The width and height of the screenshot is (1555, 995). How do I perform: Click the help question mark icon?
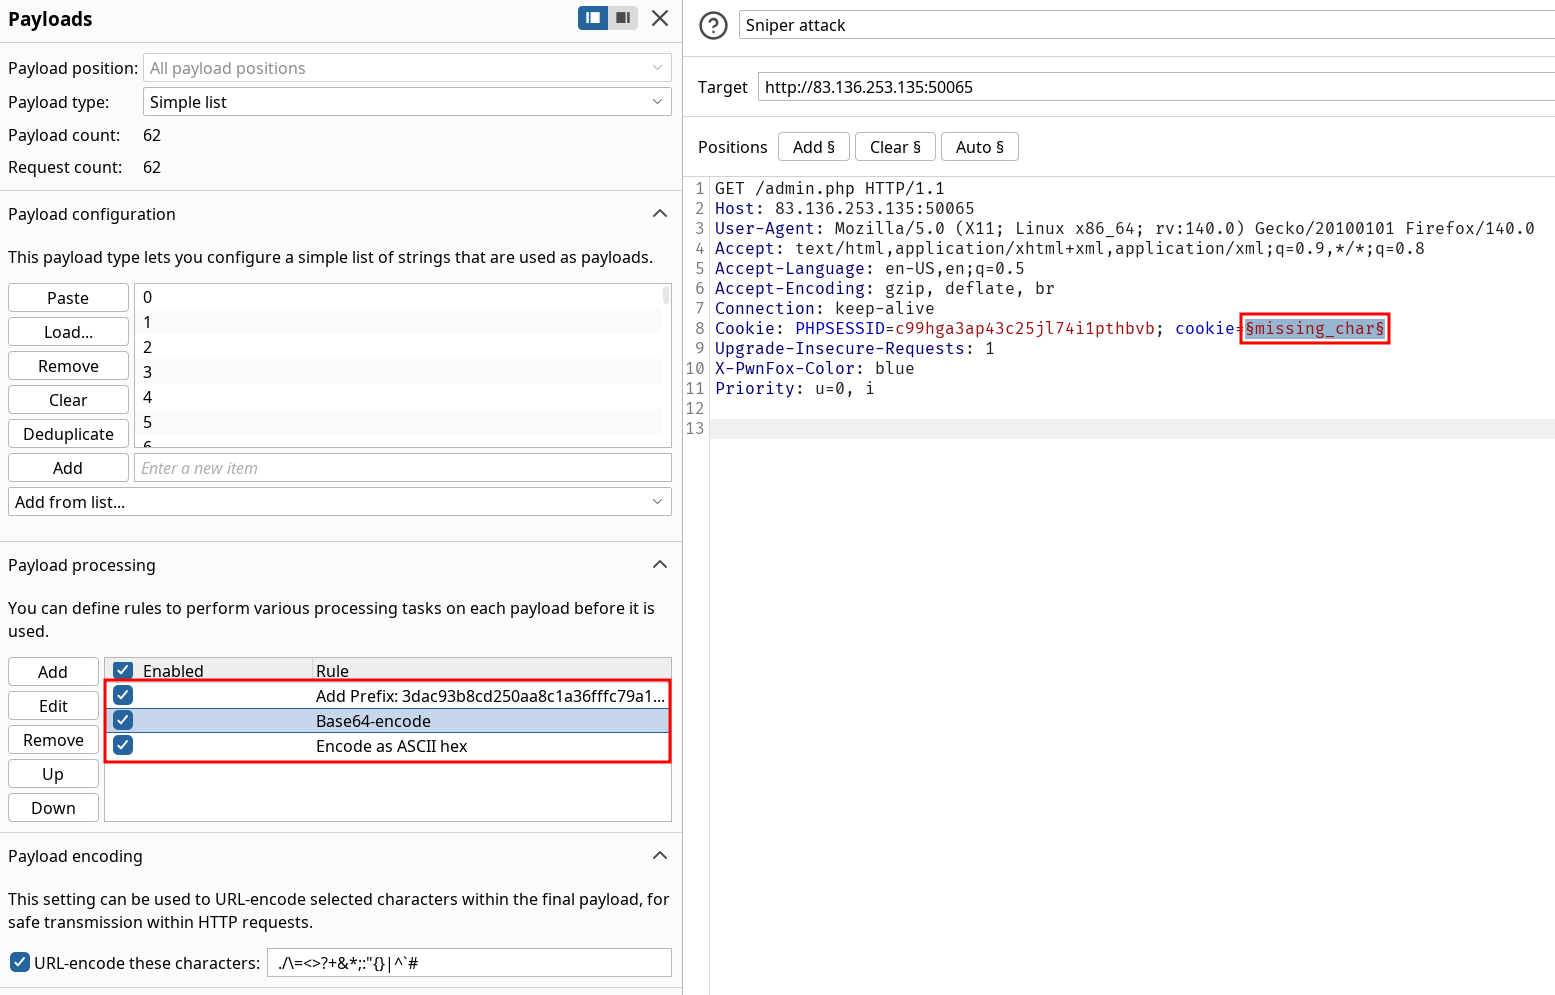point(713,25)
